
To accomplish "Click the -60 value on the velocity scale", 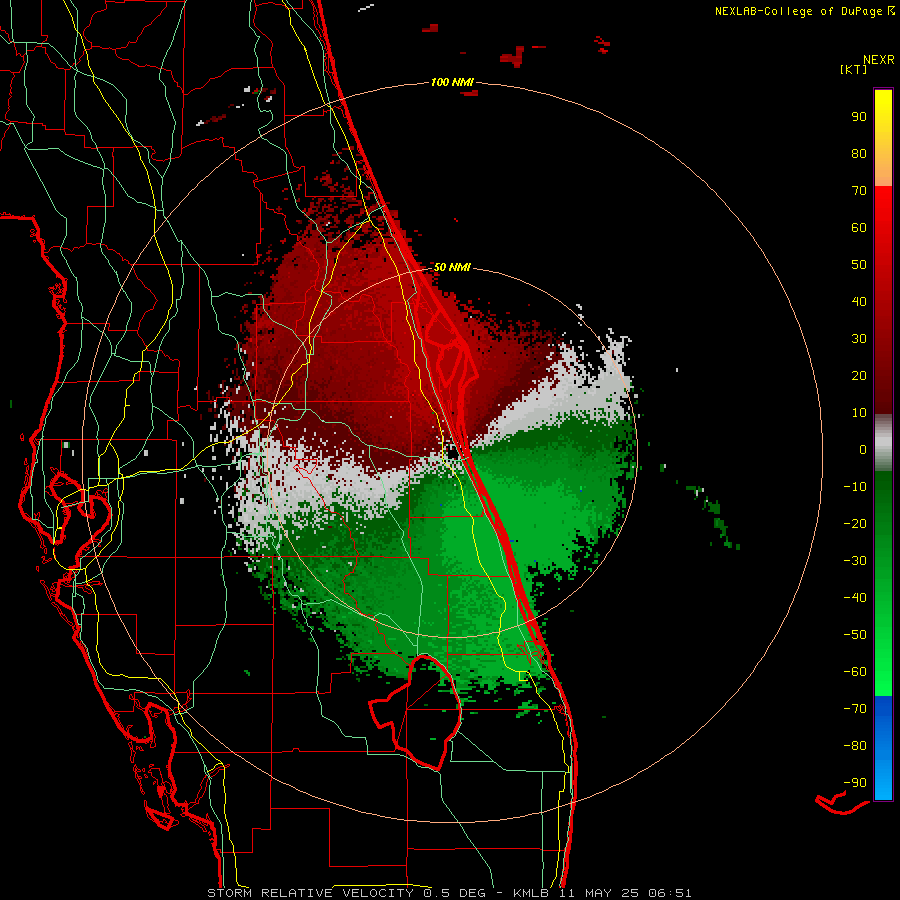I will (855, 672).
